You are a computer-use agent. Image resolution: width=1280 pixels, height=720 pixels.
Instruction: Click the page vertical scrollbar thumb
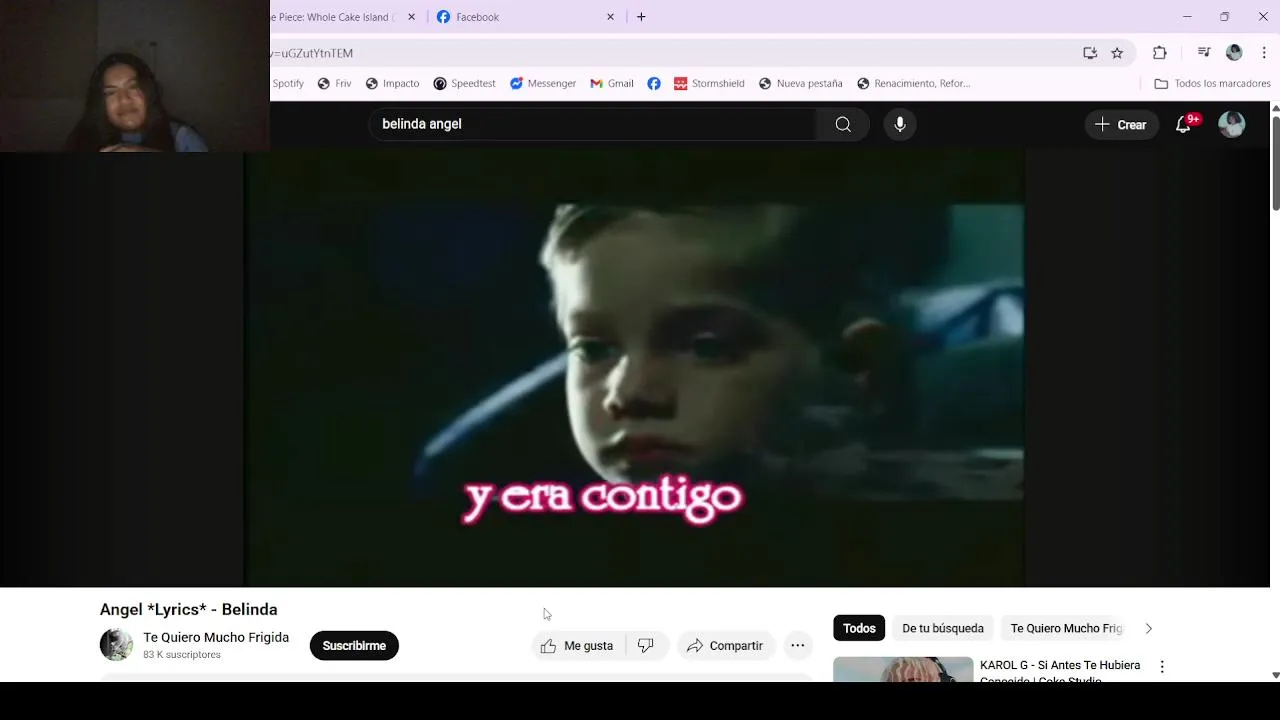click(x=1275, y=163)
